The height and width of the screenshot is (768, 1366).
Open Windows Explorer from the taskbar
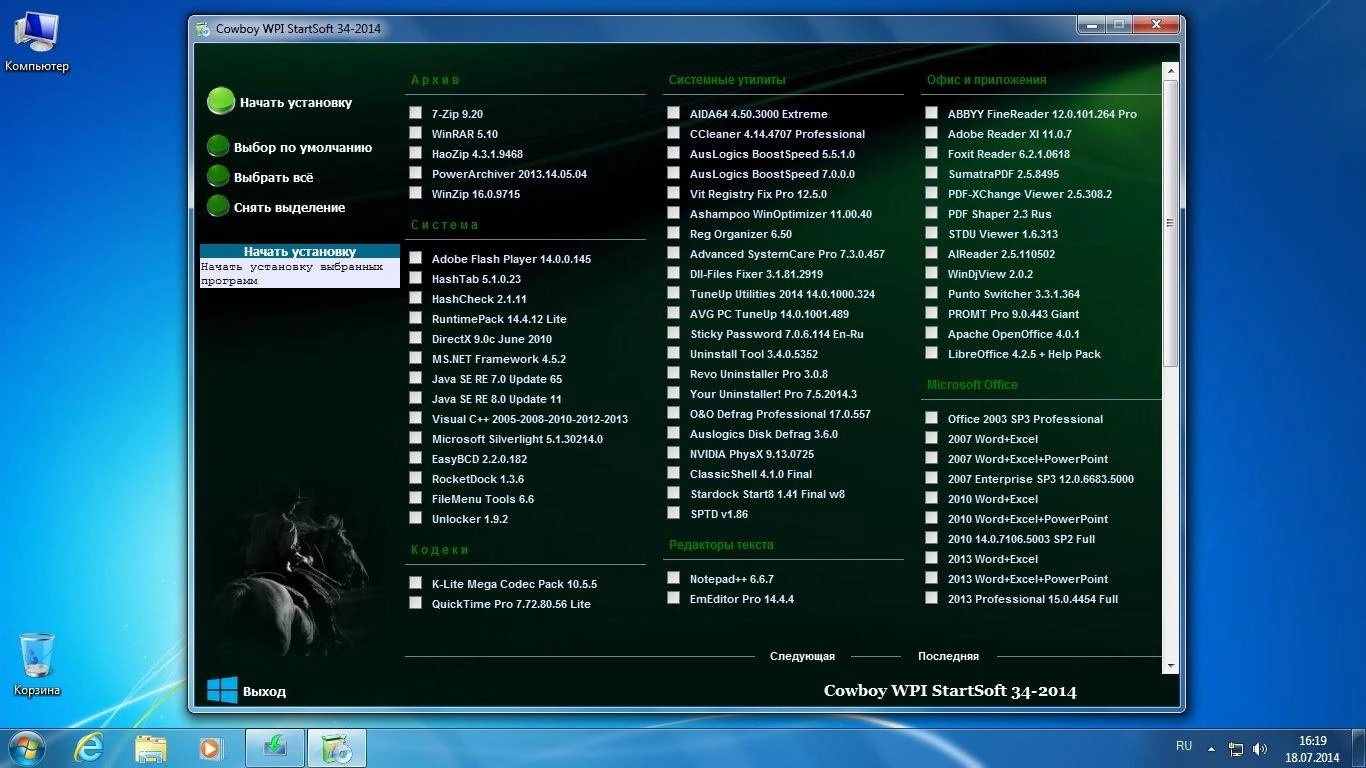tap(151, 748)
